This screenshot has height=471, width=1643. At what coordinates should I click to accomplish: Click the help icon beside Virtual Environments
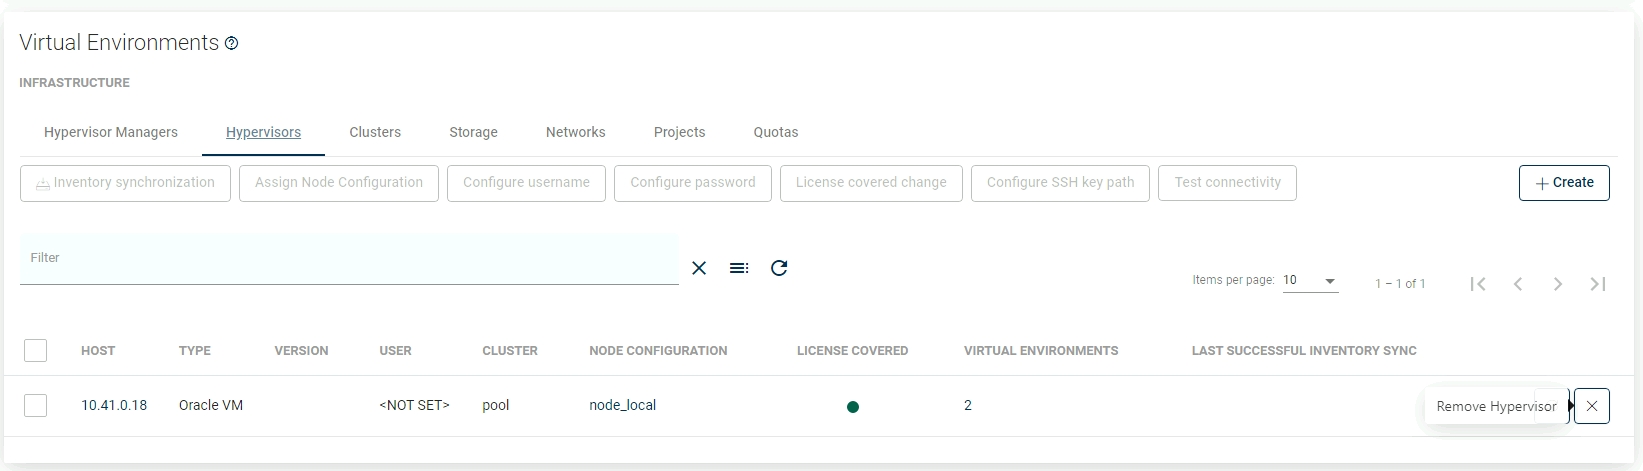[x=232, y=43]
